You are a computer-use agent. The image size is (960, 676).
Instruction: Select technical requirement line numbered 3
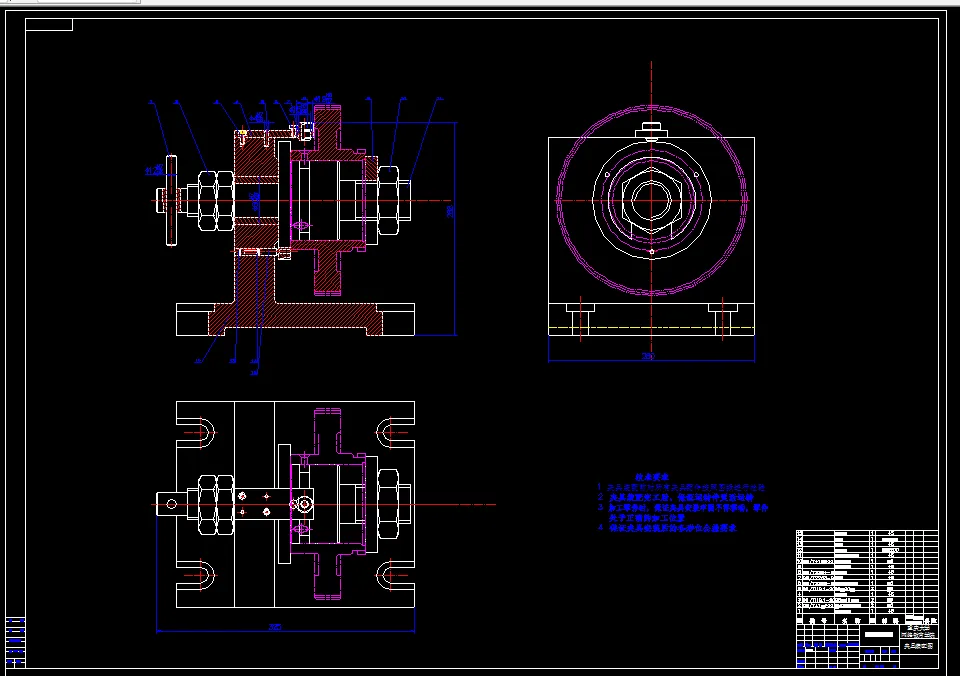683,513
